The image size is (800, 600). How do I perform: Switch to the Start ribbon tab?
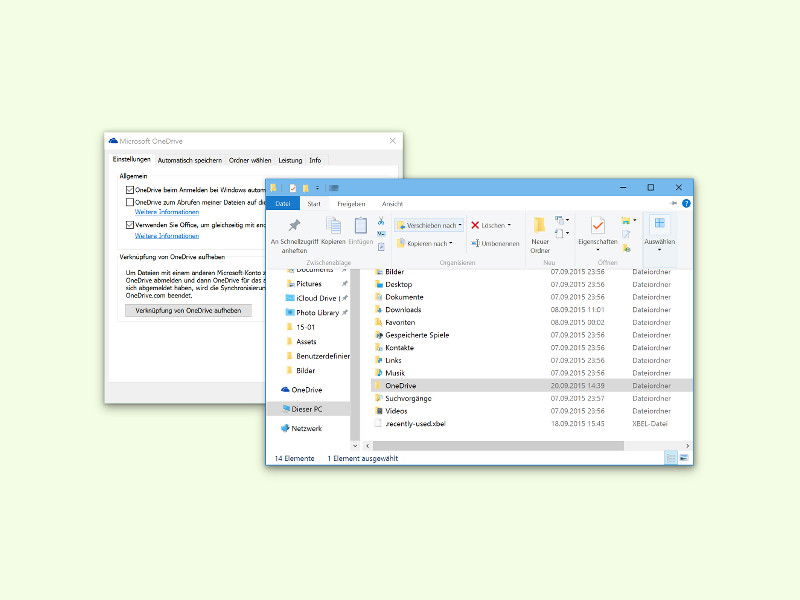click(x=314, y=204)
